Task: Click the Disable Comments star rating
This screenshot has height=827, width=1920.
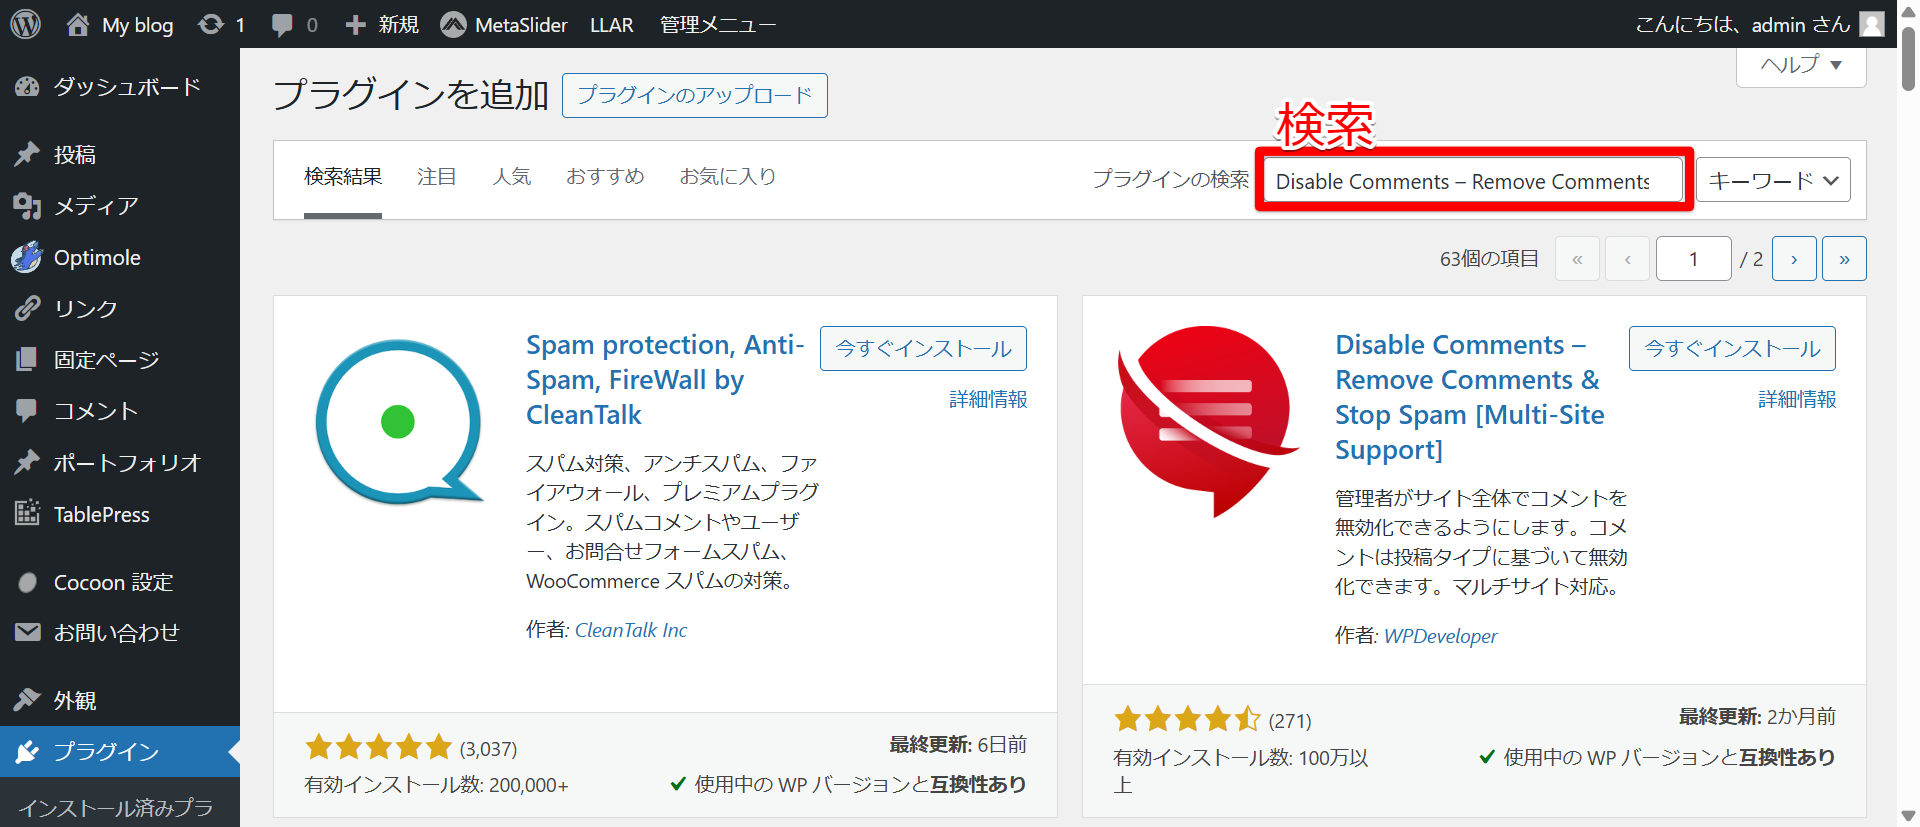Action: click(1187, 718)
